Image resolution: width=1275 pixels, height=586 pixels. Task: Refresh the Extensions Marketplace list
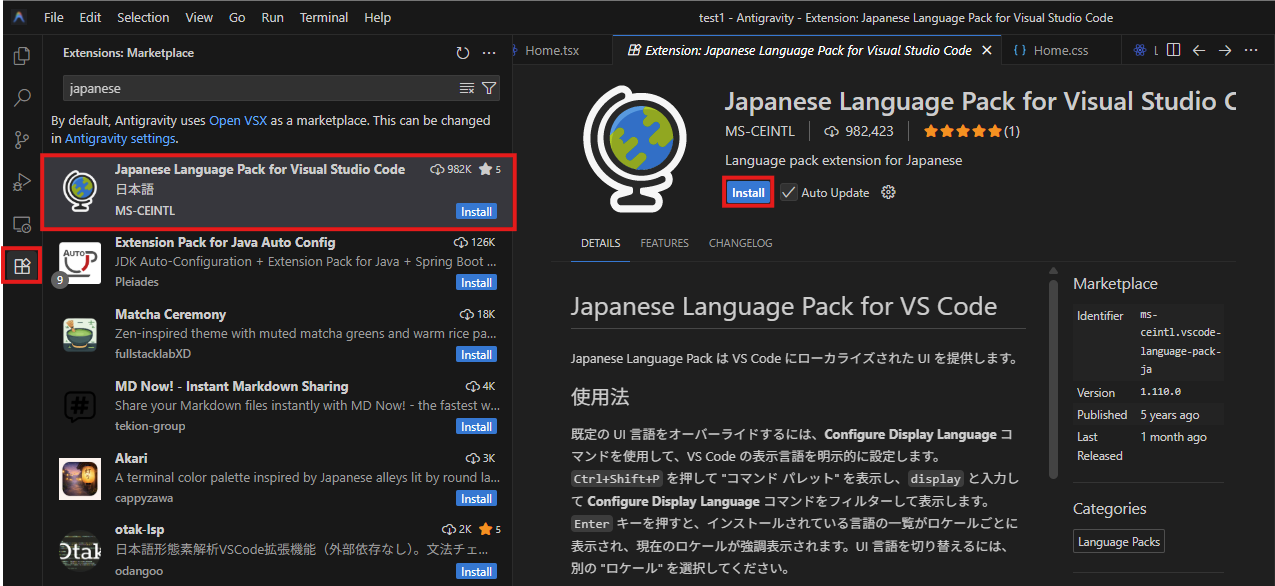point(462,53)
